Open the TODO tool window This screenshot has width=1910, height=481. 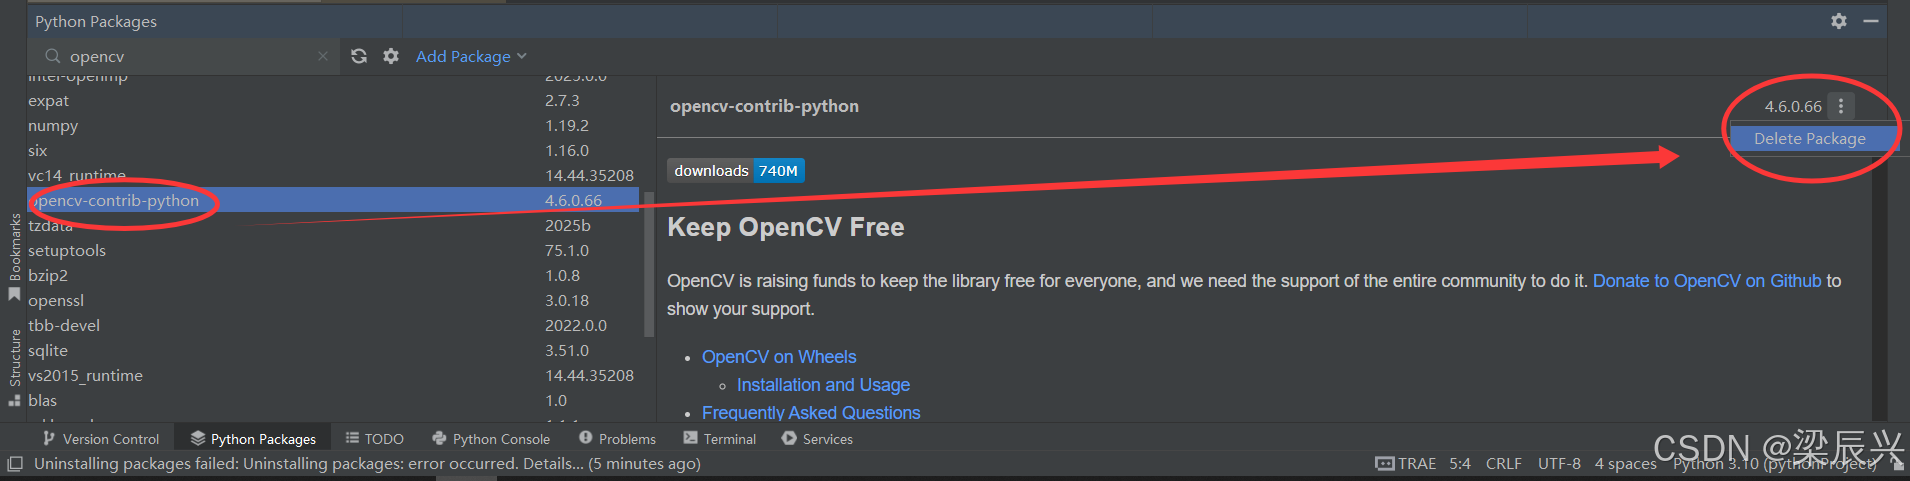pos(374,439)
